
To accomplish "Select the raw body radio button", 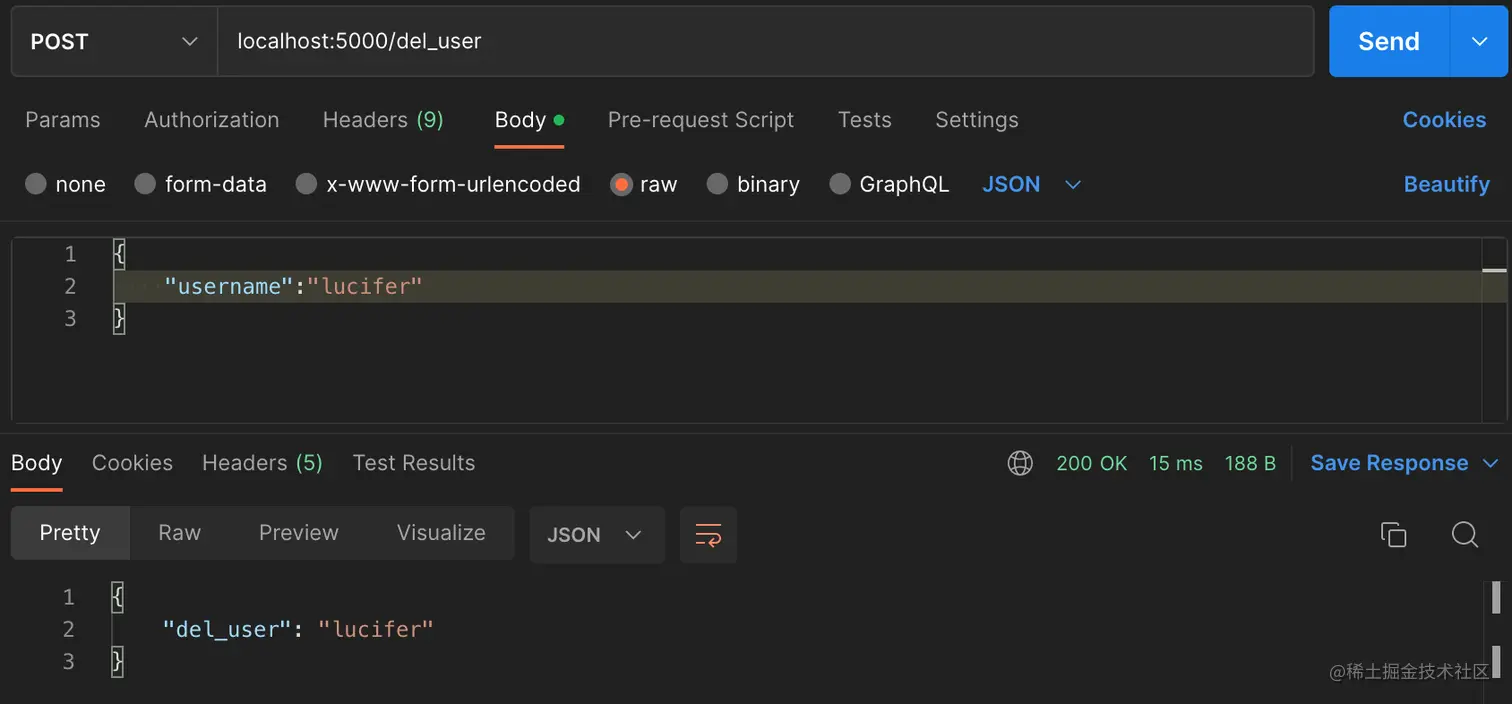I will click(621, 184).
